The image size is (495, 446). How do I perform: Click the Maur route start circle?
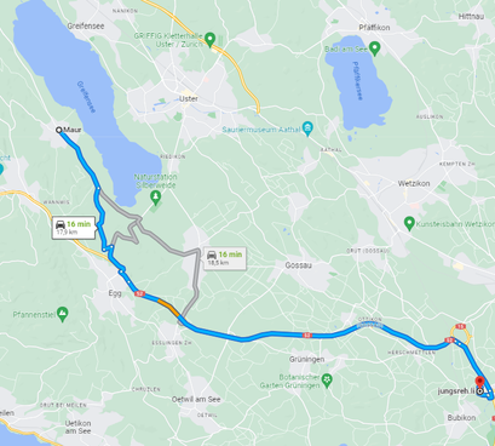point(59,130)
